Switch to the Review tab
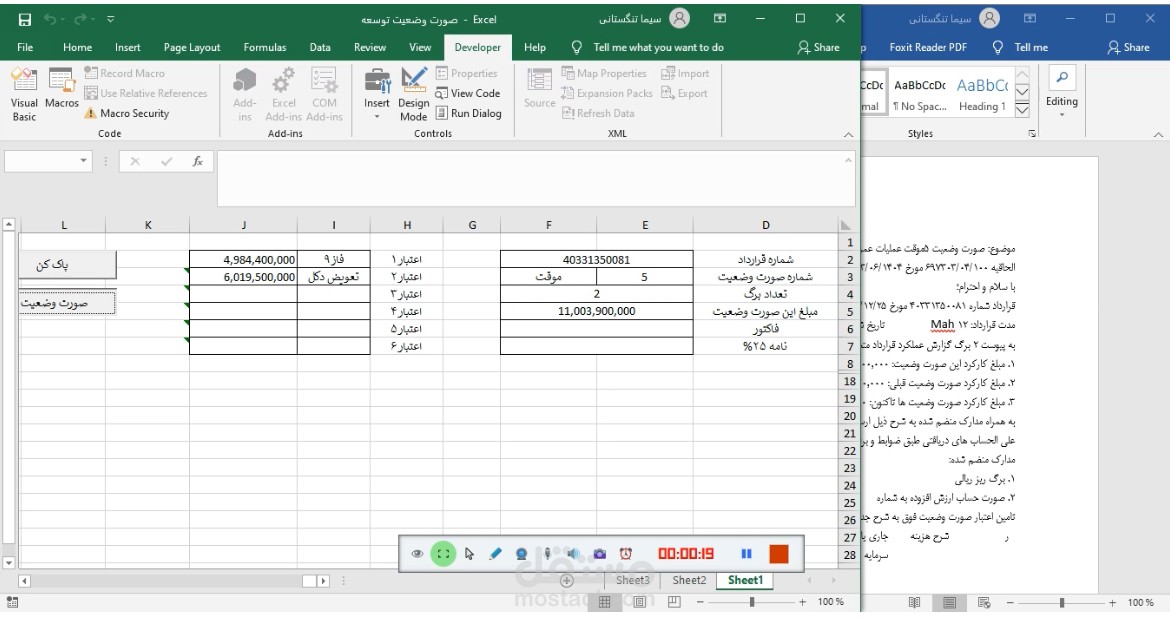Viewport: 1170px width, 623px height. pyautogui.click(x=370, y=47)
